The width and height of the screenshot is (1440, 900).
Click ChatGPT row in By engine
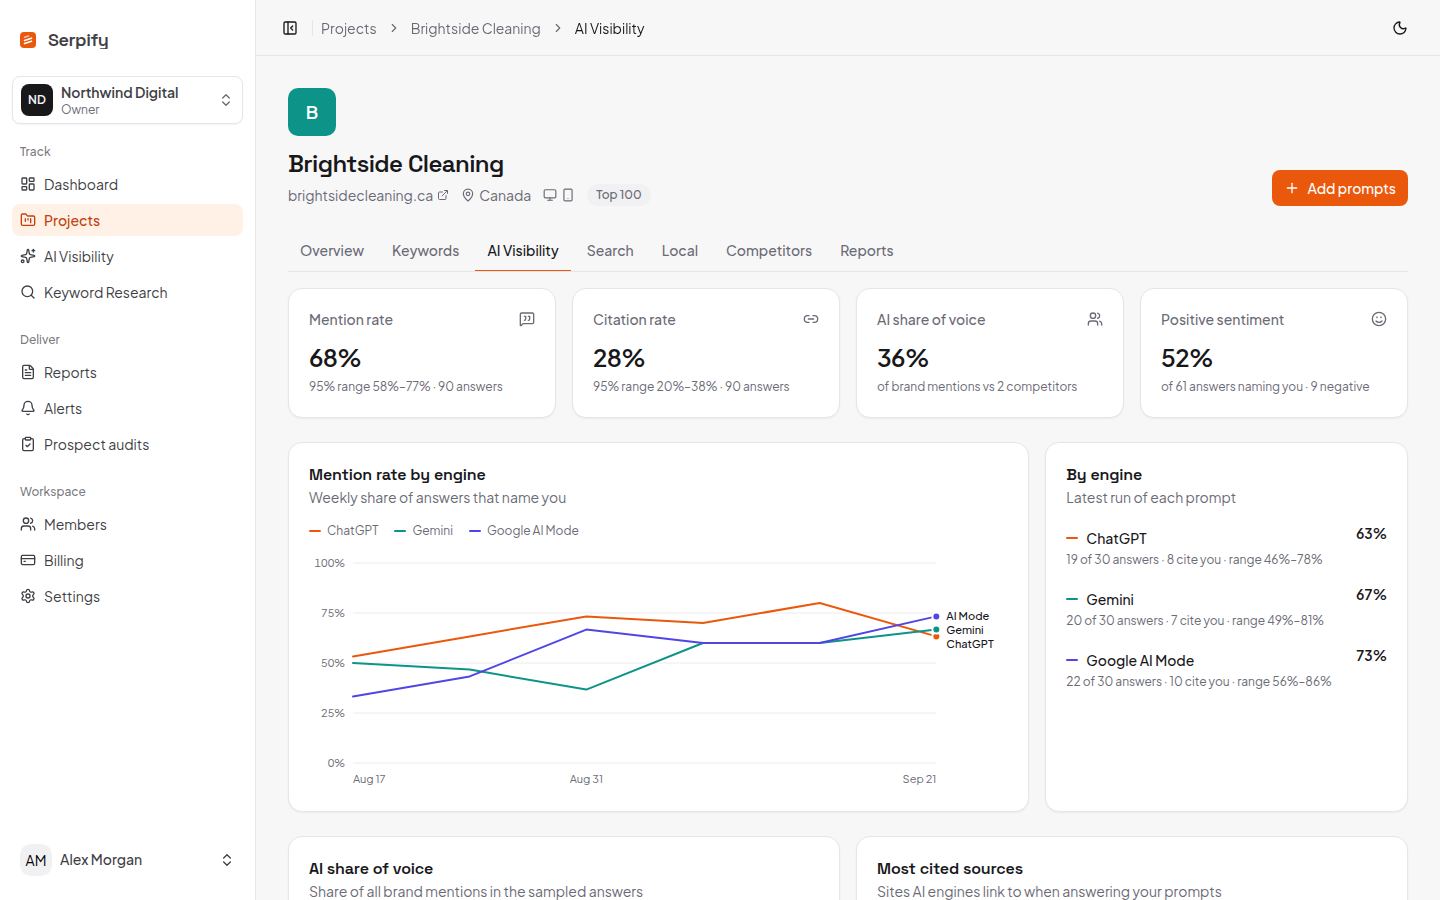tap(1226, 548)
